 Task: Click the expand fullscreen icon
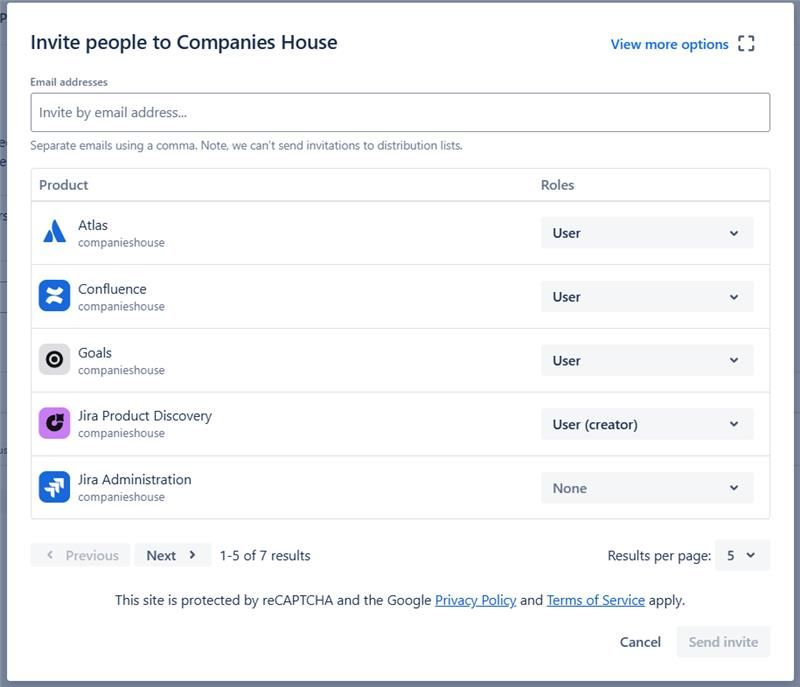[x=746, y=44]
